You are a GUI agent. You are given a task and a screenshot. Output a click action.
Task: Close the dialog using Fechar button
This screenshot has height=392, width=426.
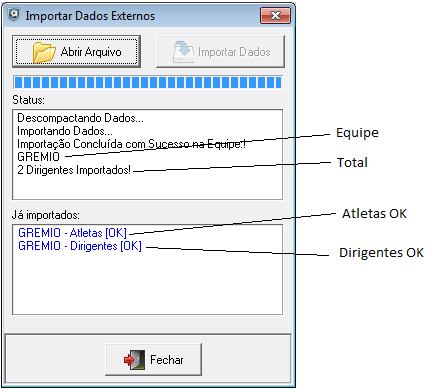coord(153,360)
